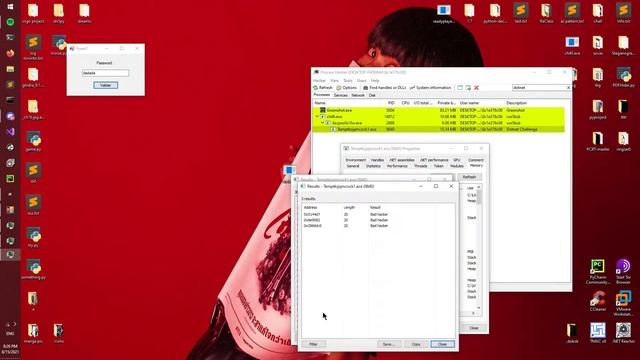
Task: Switch to the Network tab
Action: (358, 95)
